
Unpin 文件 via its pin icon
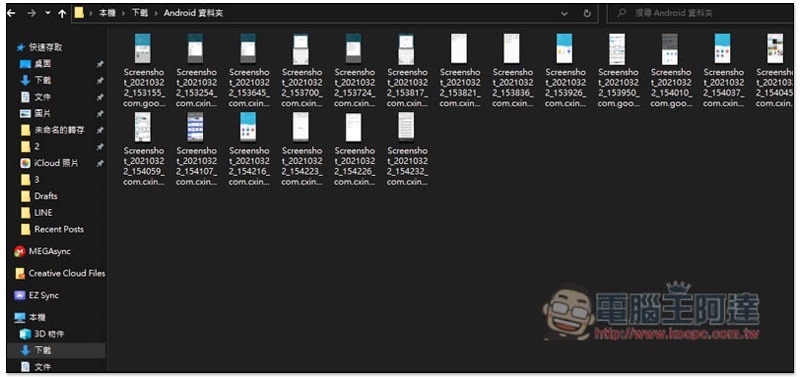pos(100,97)
